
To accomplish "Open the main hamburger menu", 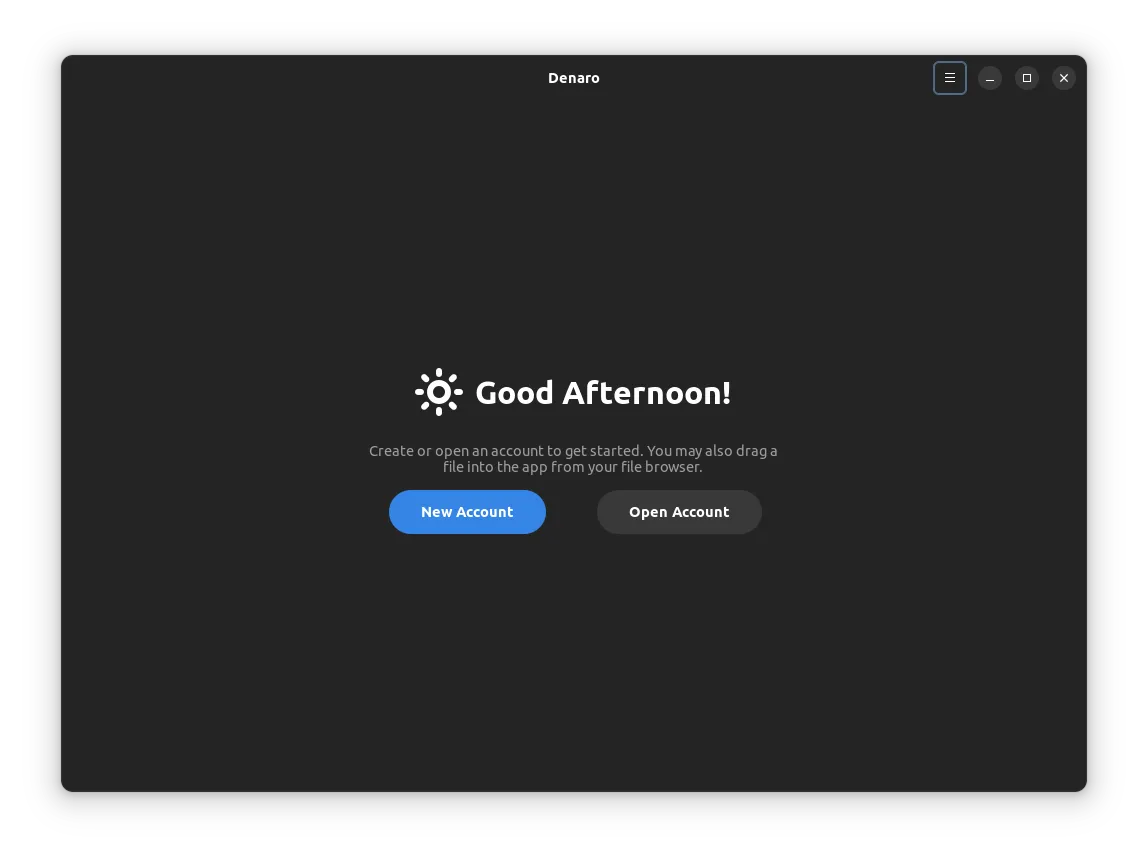I will point(949,78).
